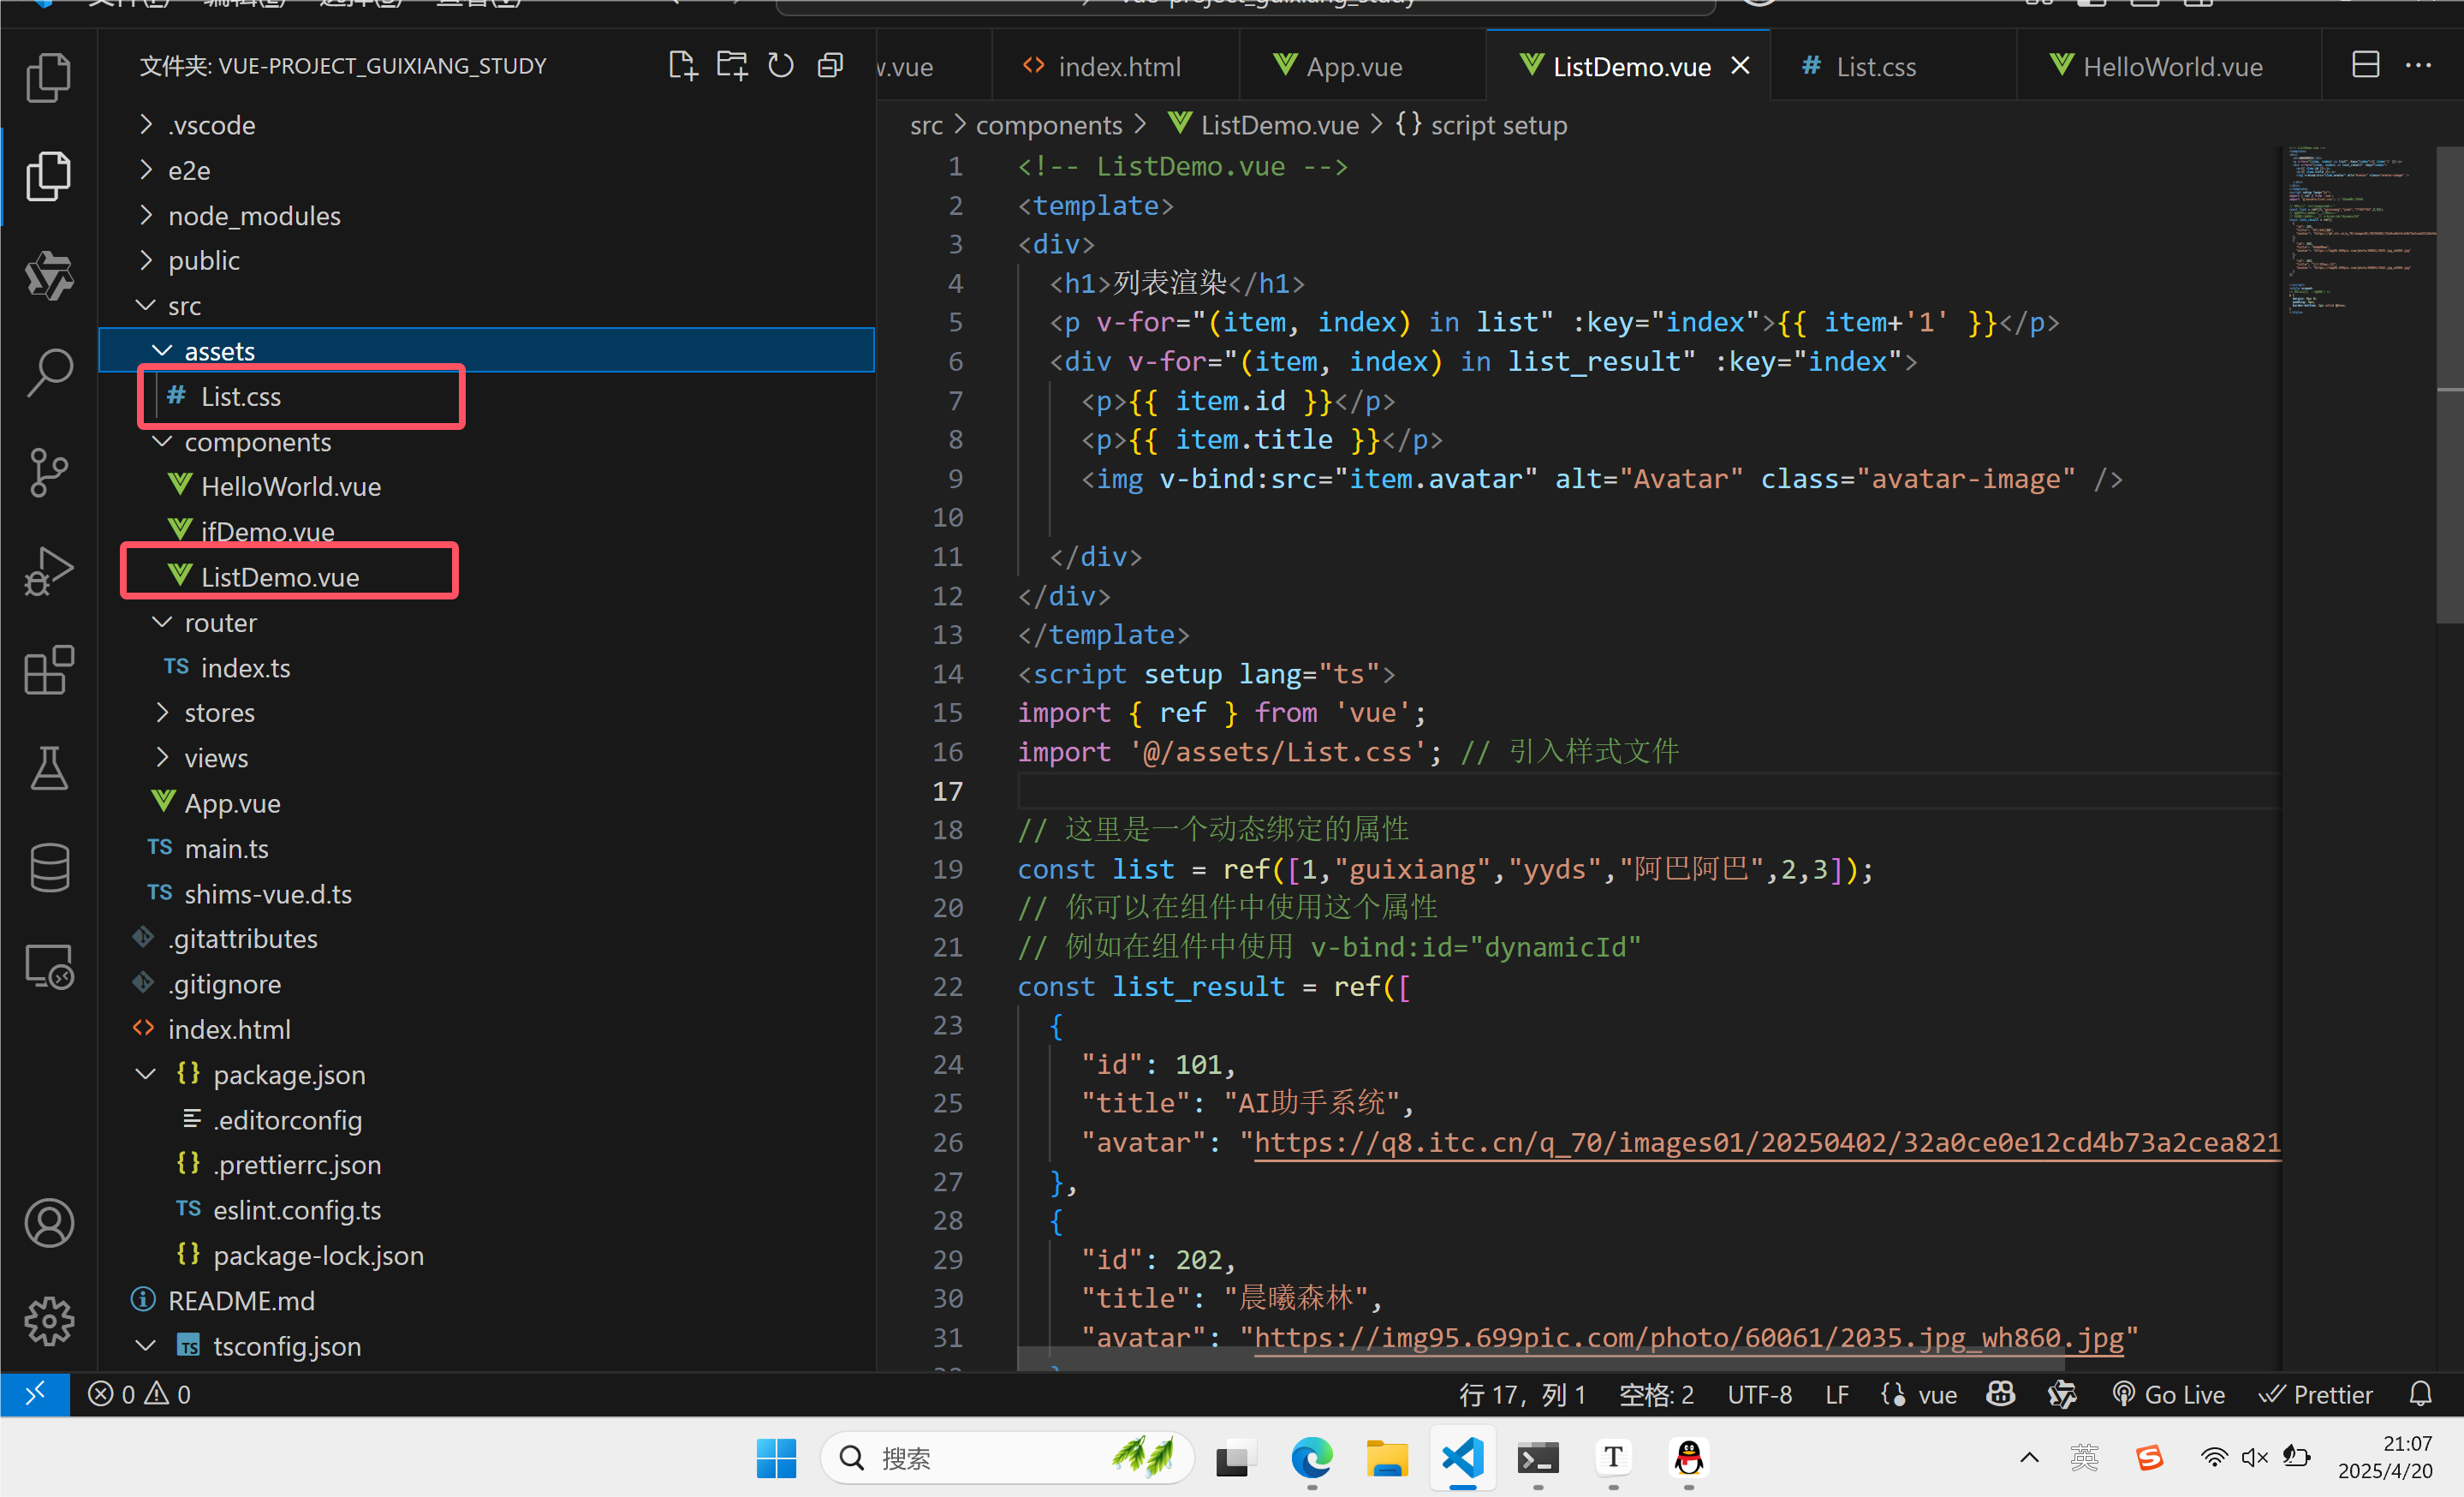Collapse all folders in explorer

coord(830,66)
